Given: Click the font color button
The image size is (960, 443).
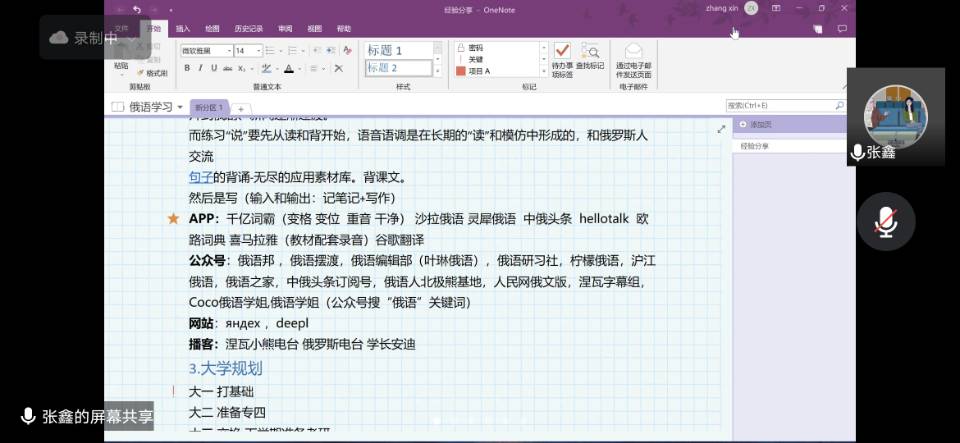Looking at the screenshot, I should (288, 68).
